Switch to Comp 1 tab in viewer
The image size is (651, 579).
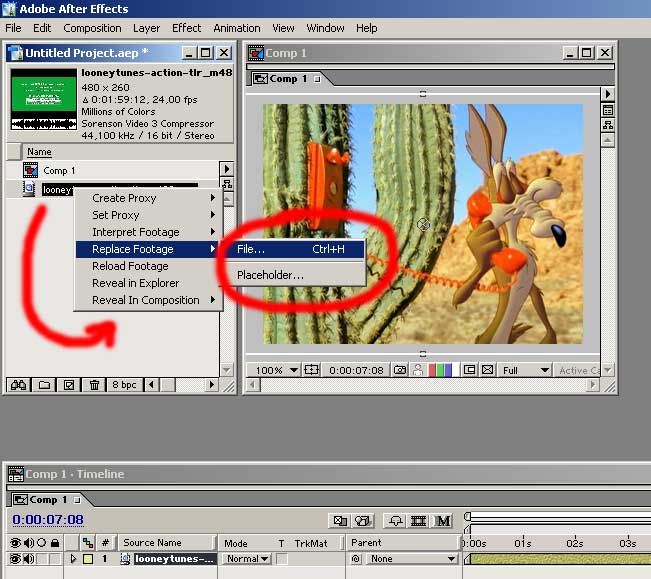pyautogui.click(x=286, y=78)
